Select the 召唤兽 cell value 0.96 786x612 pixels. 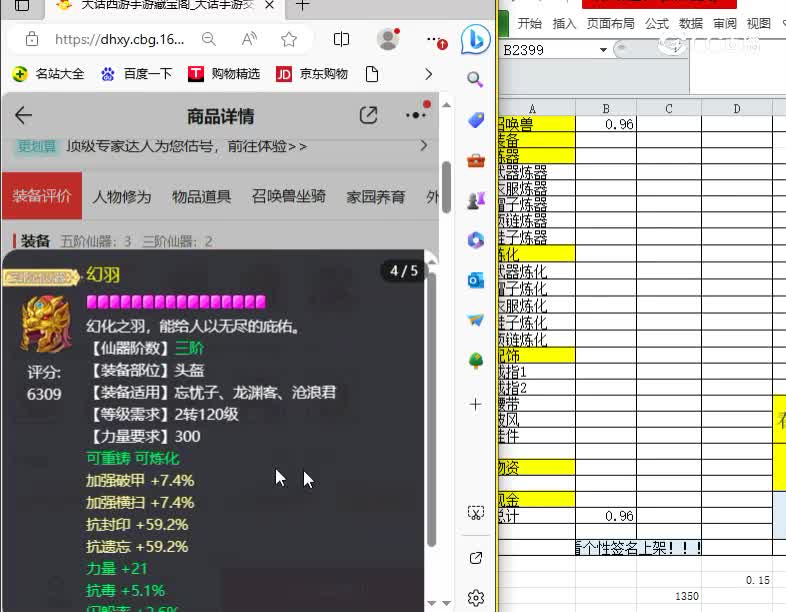click(606, 124)
